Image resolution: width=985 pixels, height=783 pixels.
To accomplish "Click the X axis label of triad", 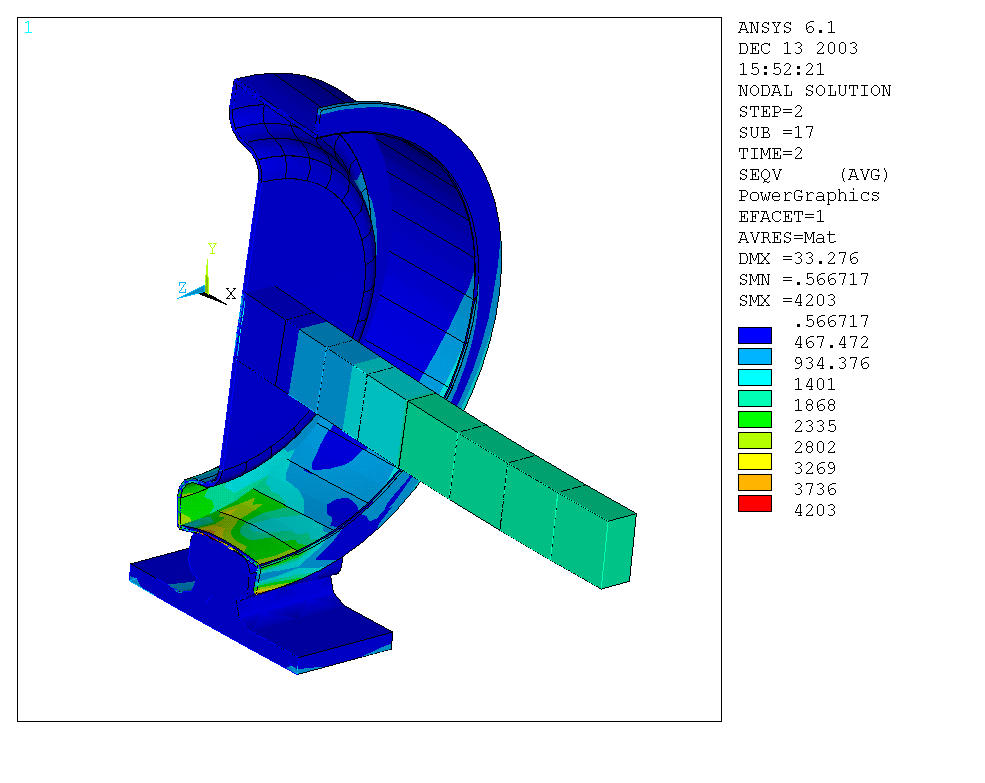I will pyautogui.click(x=231, y=293).
